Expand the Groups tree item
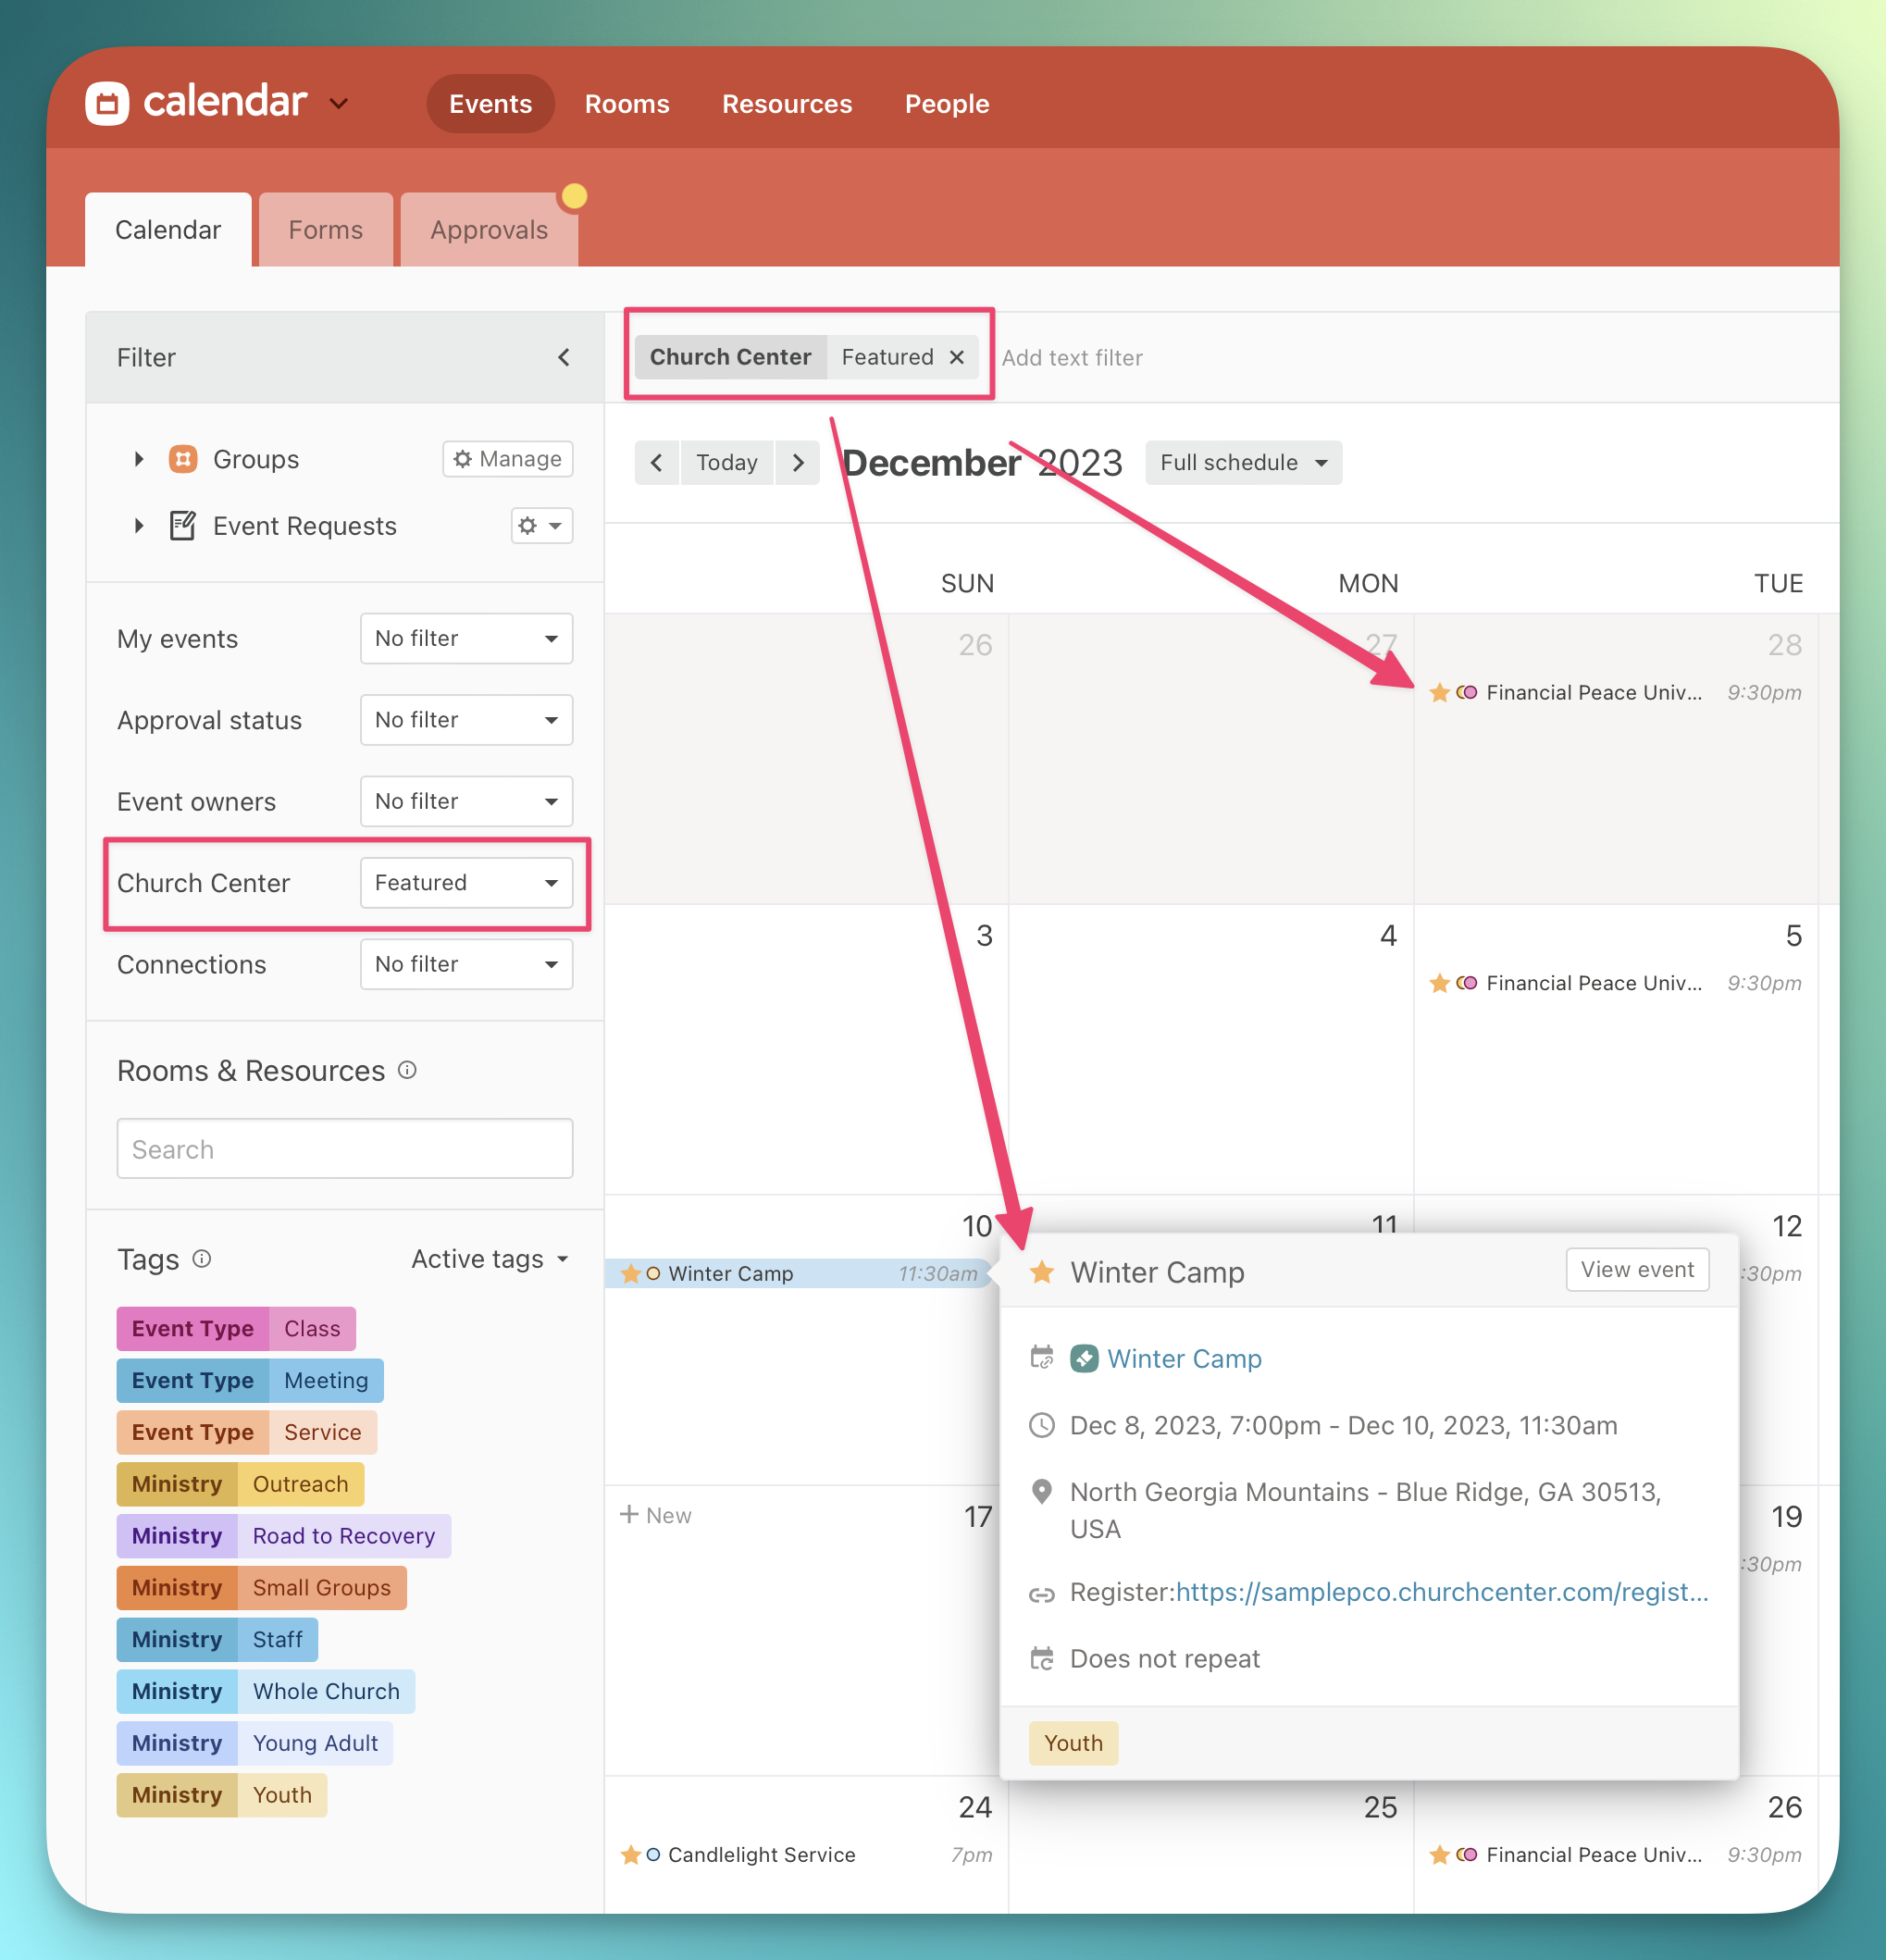This screenshot has height=1960, width=1886. click(x=139, y=459)
